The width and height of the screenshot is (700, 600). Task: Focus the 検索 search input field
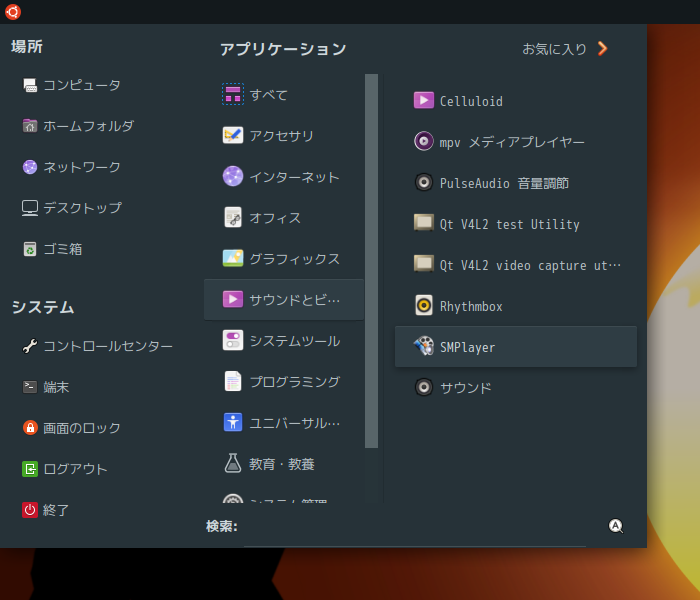pyautogui.click(x=415, y=527)
